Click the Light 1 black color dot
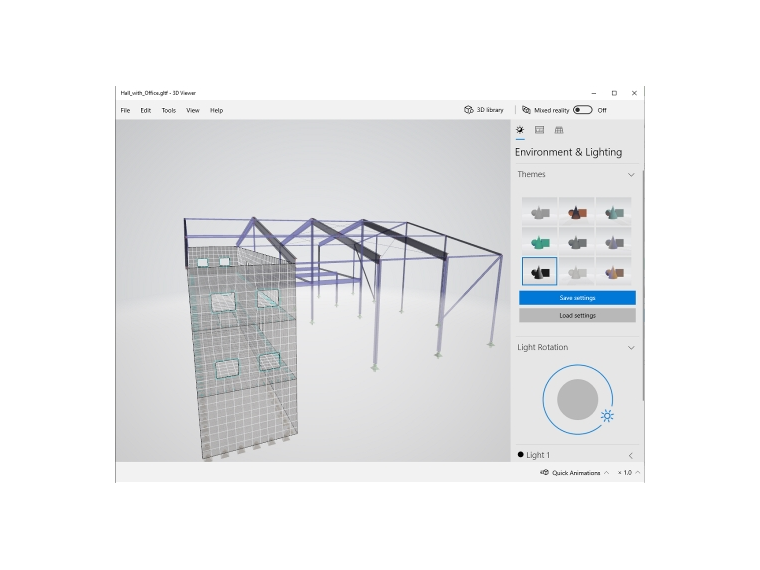The height and width of the screenshot is (570, 760). (521, 455)
